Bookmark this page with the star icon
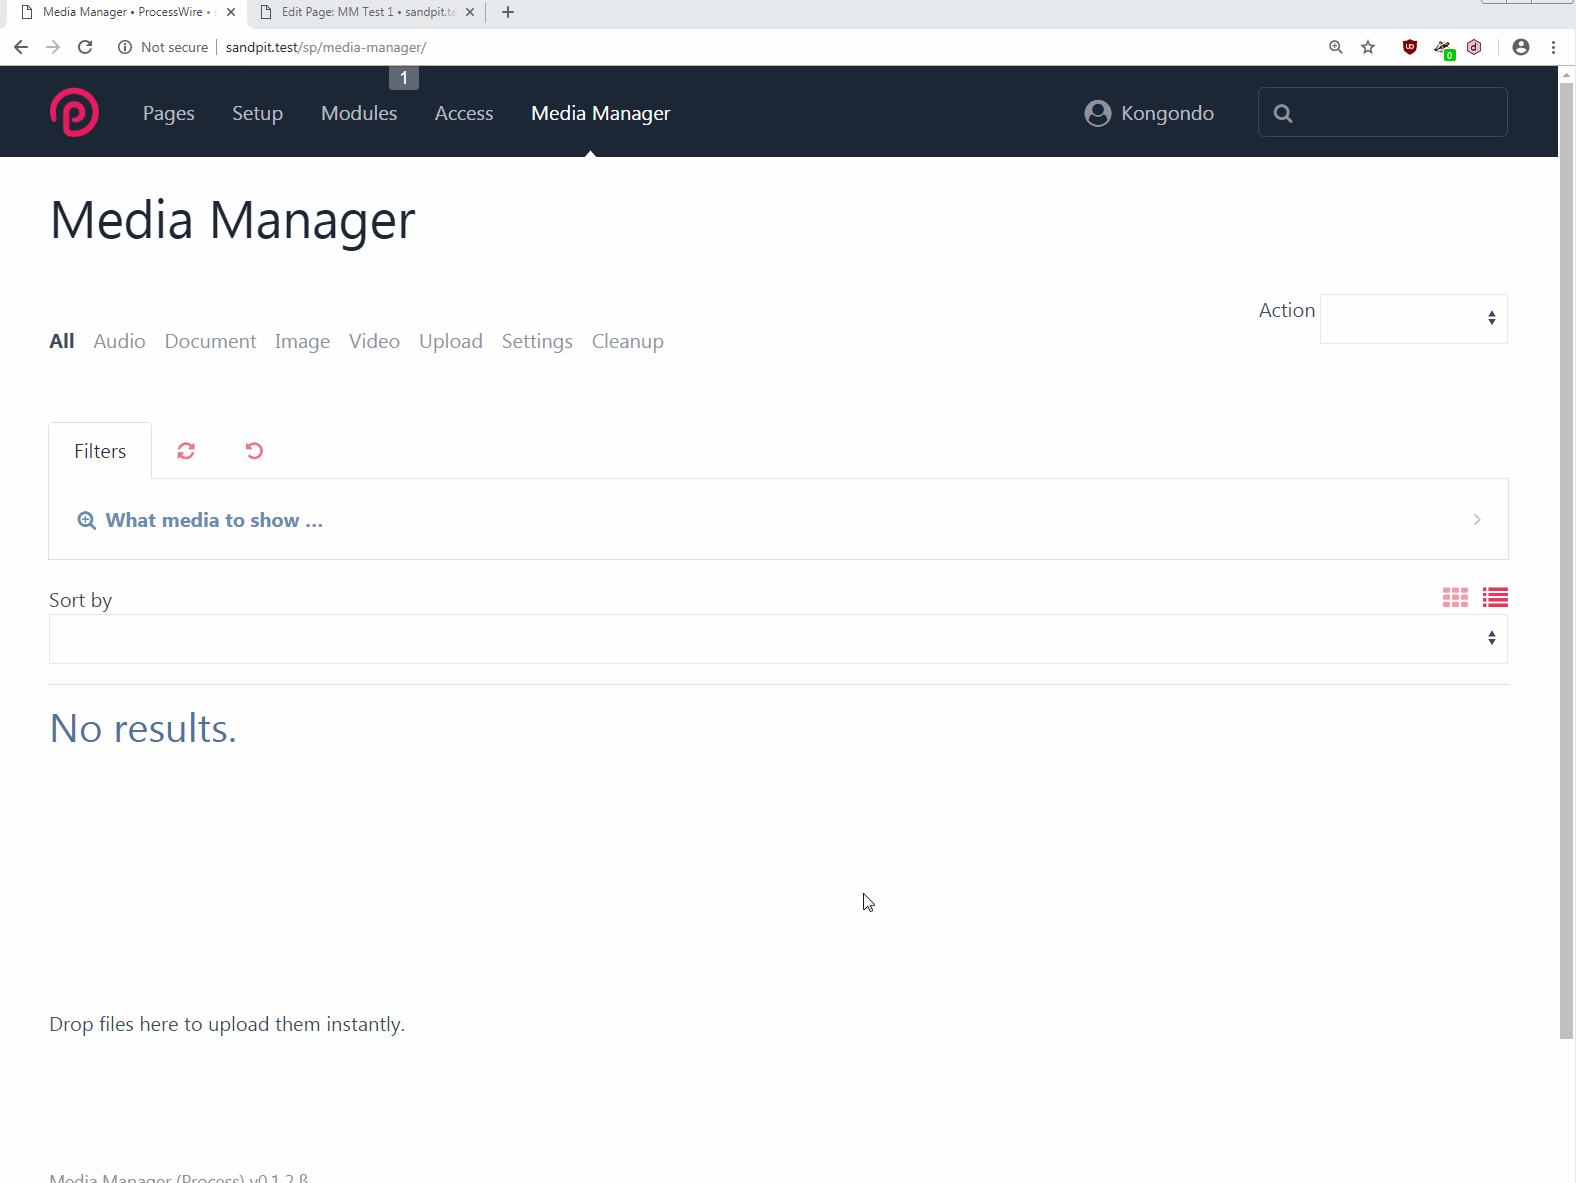 [1368, 47]
